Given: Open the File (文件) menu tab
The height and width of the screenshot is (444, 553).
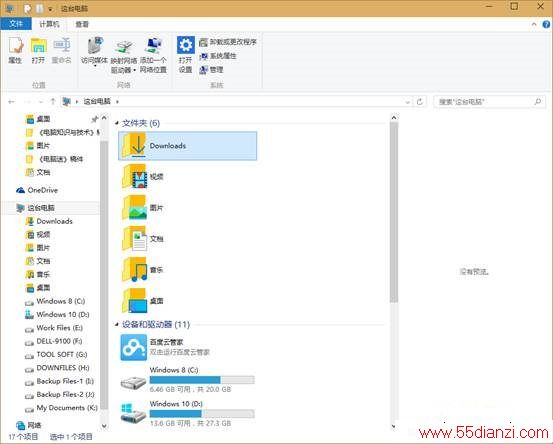Looking at the screenshot, I should point(16,24).
